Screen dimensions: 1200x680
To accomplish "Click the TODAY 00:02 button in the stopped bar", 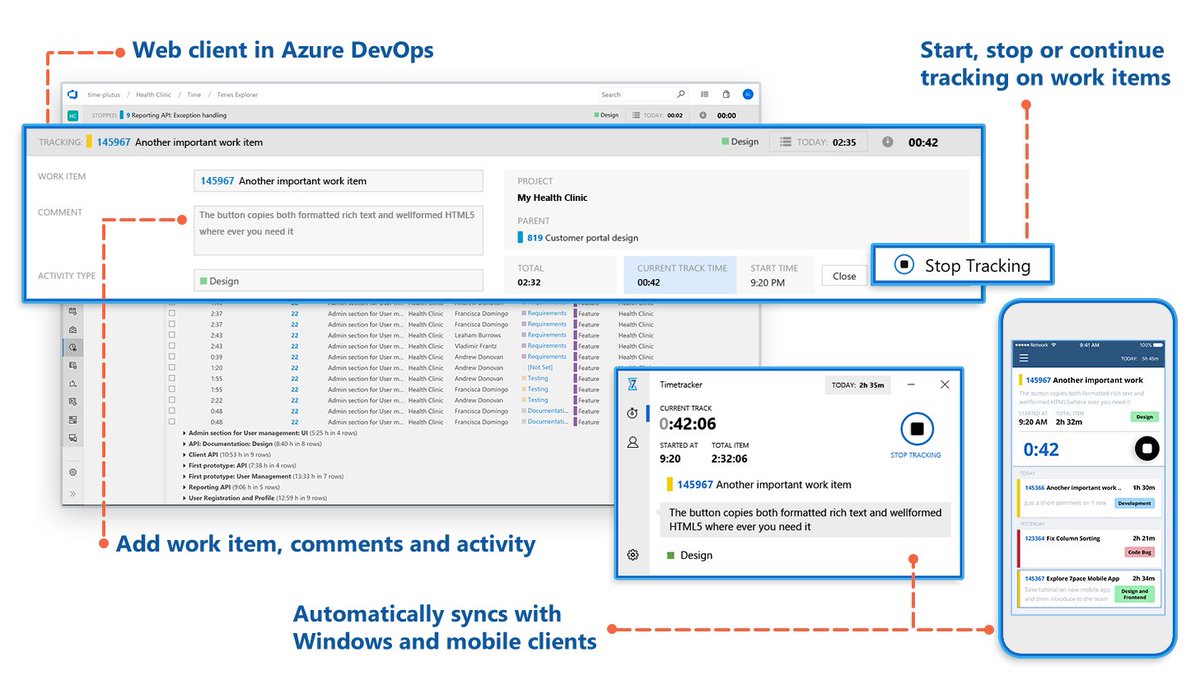I will coord(658,115).
